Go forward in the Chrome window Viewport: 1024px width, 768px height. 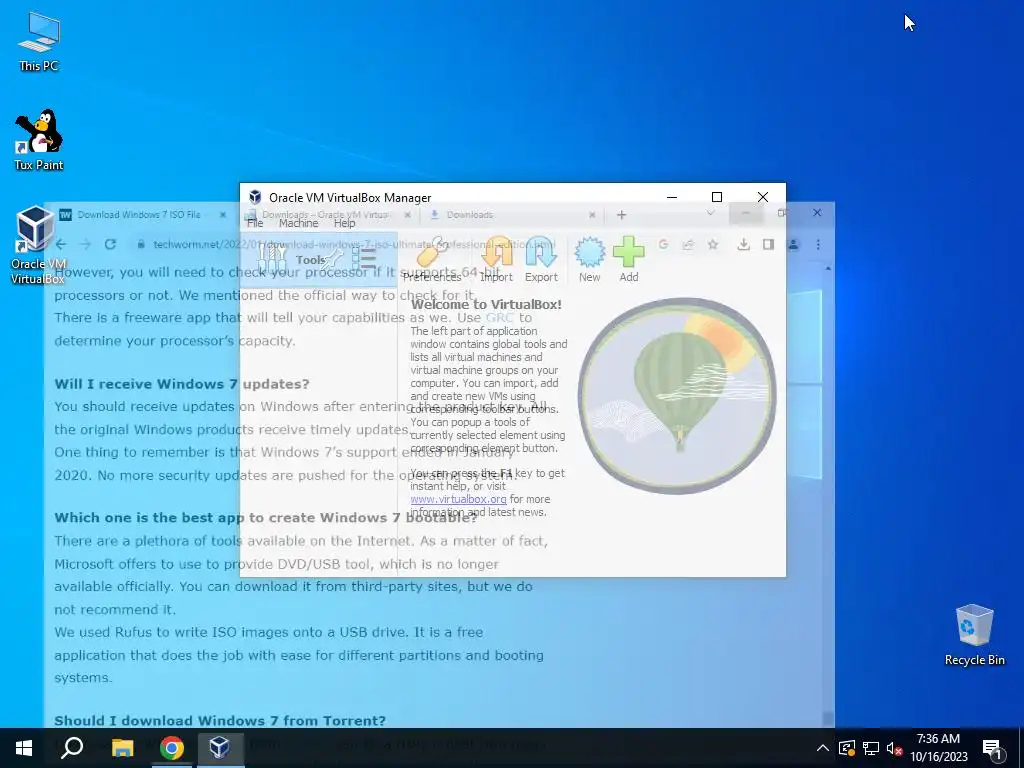[x=86, y=244]
